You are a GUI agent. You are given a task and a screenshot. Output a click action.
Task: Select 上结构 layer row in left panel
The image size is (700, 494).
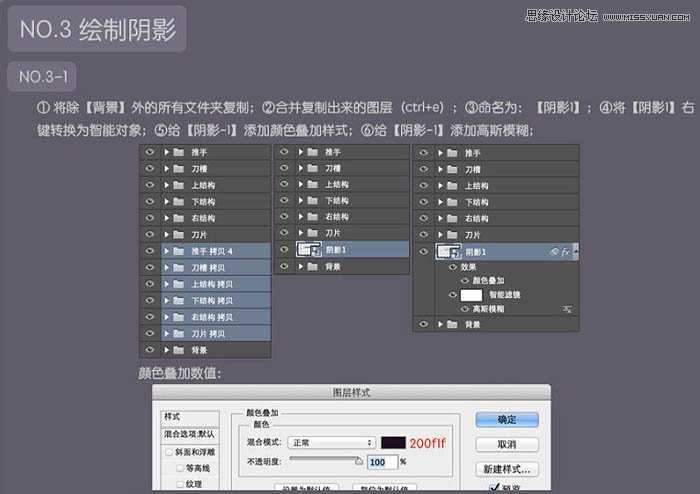pyautogui.click(x=205, y=185)
